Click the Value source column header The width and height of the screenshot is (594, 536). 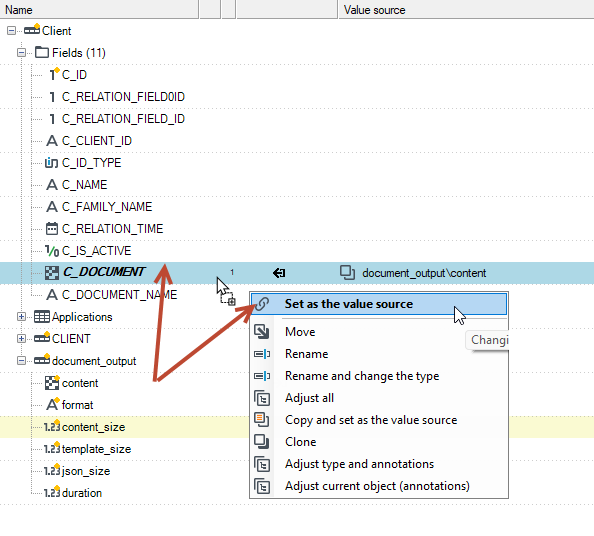coord(466,9)
